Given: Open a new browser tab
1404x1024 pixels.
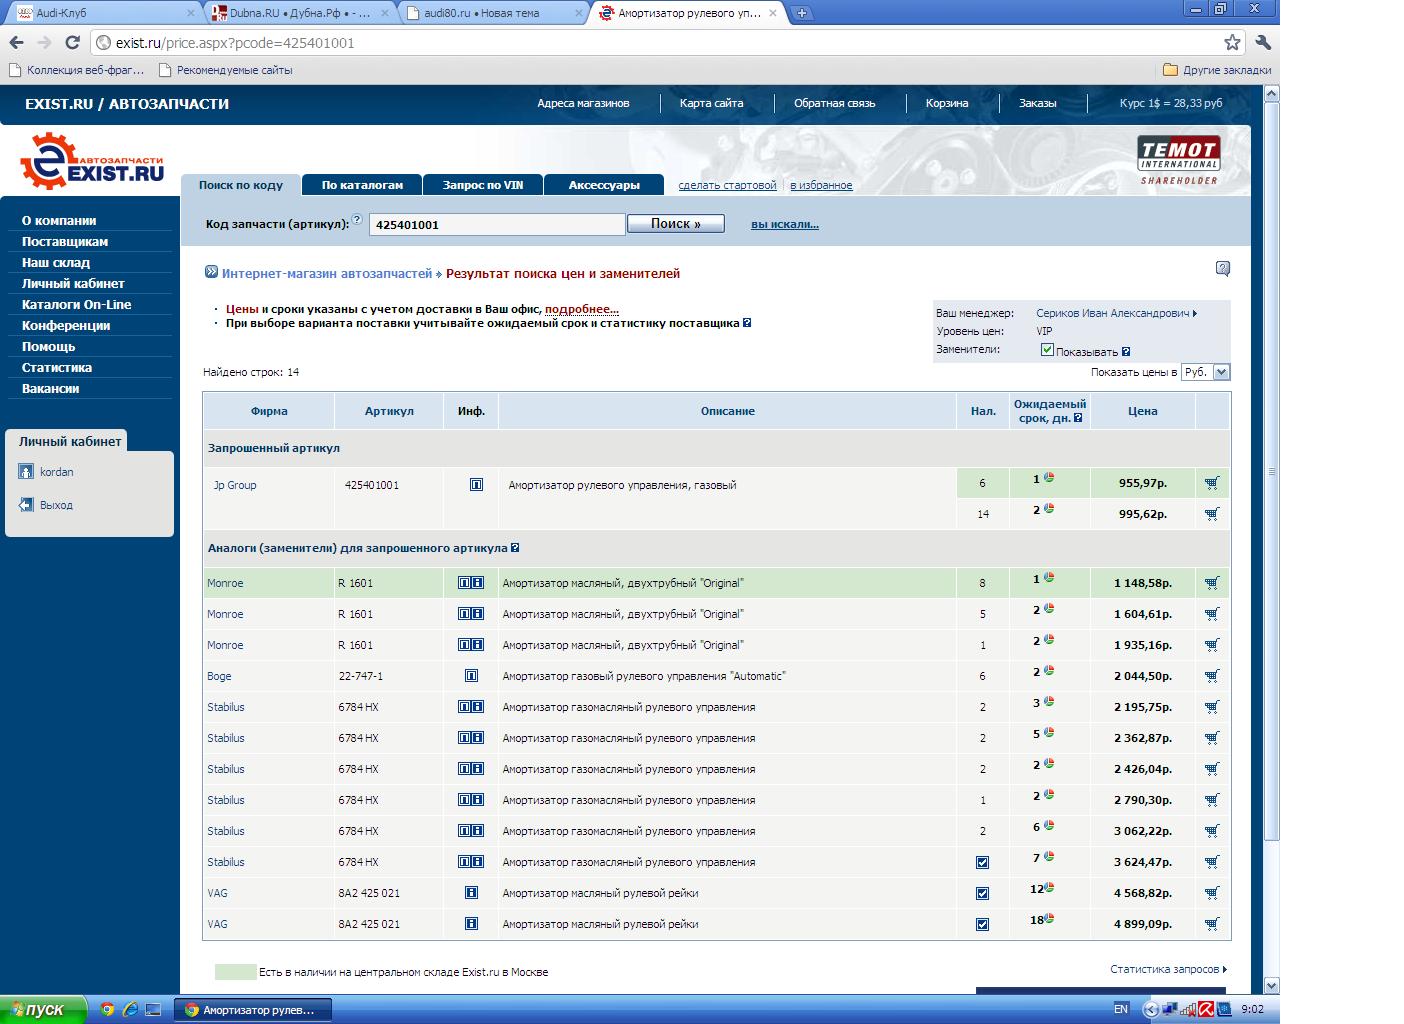Looking at the screenshot, I should click(802, 13).
